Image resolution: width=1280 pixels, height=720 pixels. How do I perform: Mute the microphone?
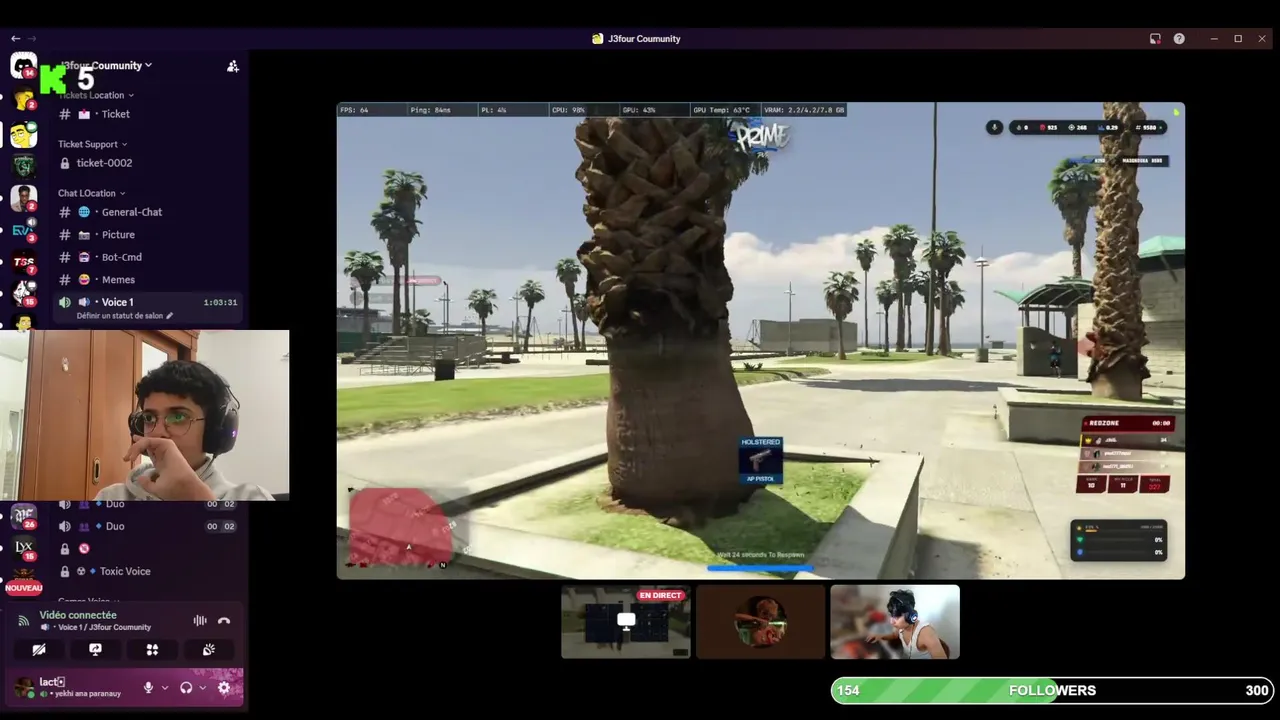pyautogui.click(x=148, y=688)
